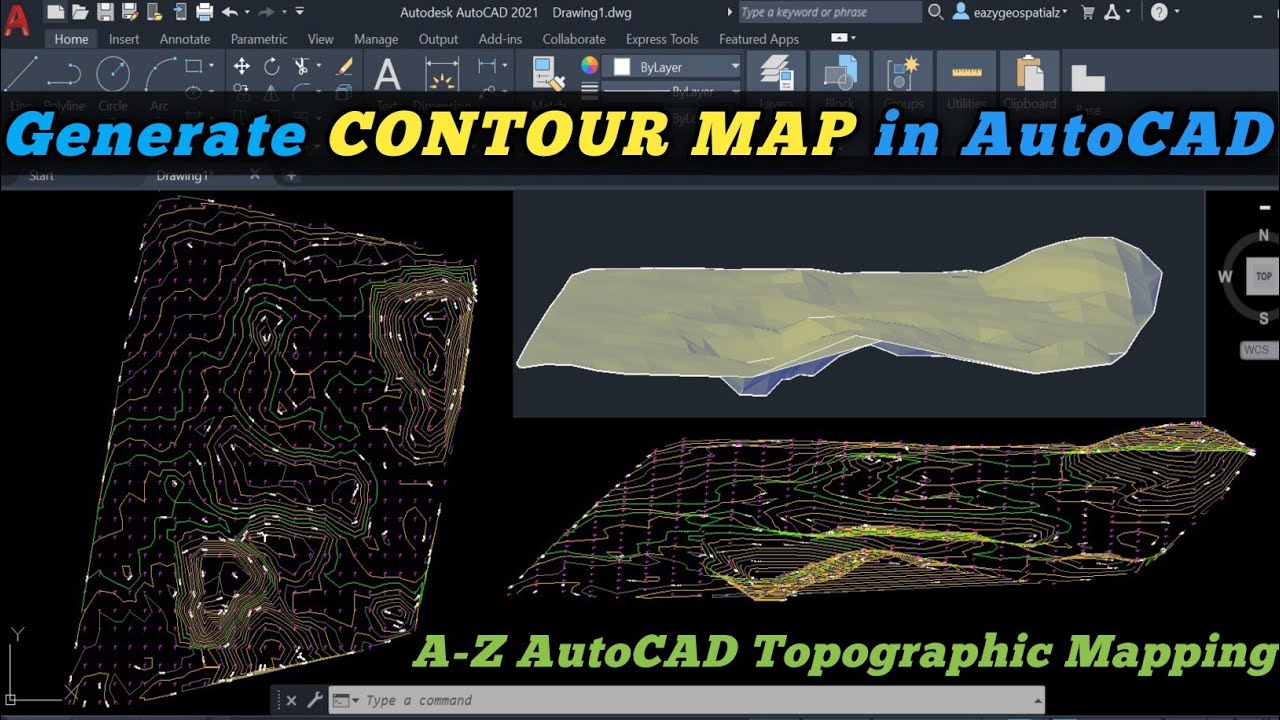Select the Circle tool
Viewport: 1280px width, 720px height.
[112, 73]
